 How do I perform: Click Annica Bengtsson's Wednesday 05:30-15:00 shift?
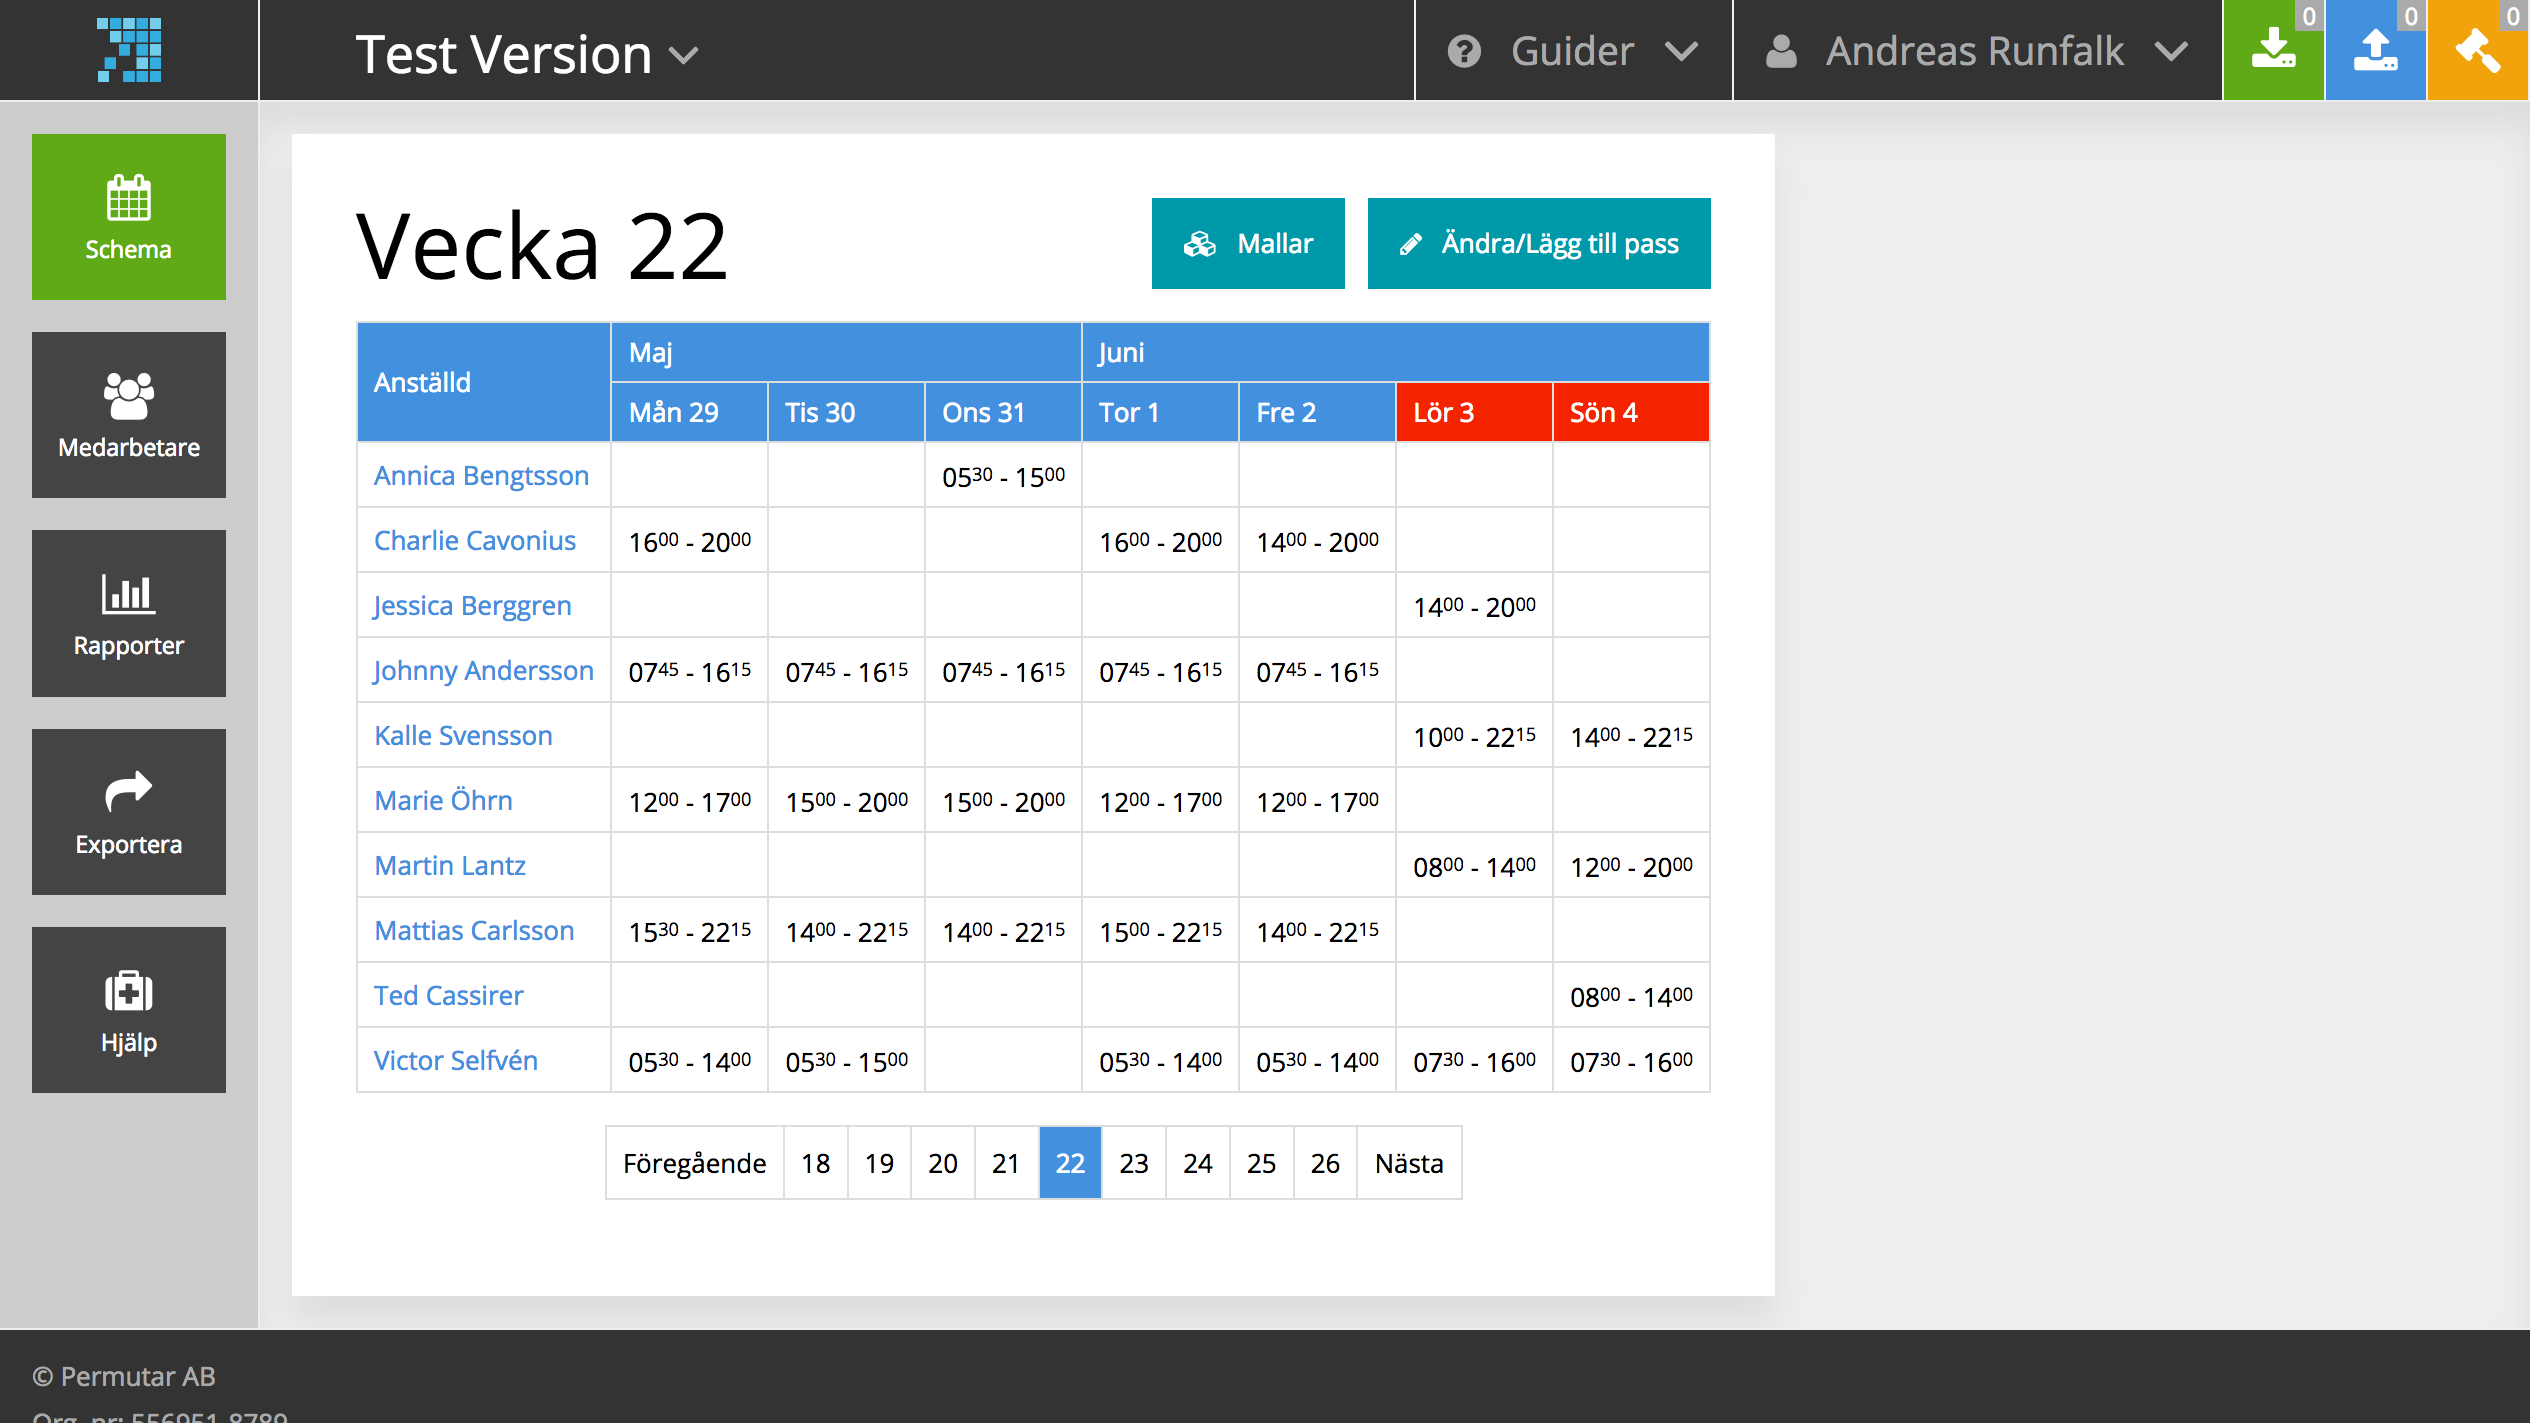[x=1003, y=476]
